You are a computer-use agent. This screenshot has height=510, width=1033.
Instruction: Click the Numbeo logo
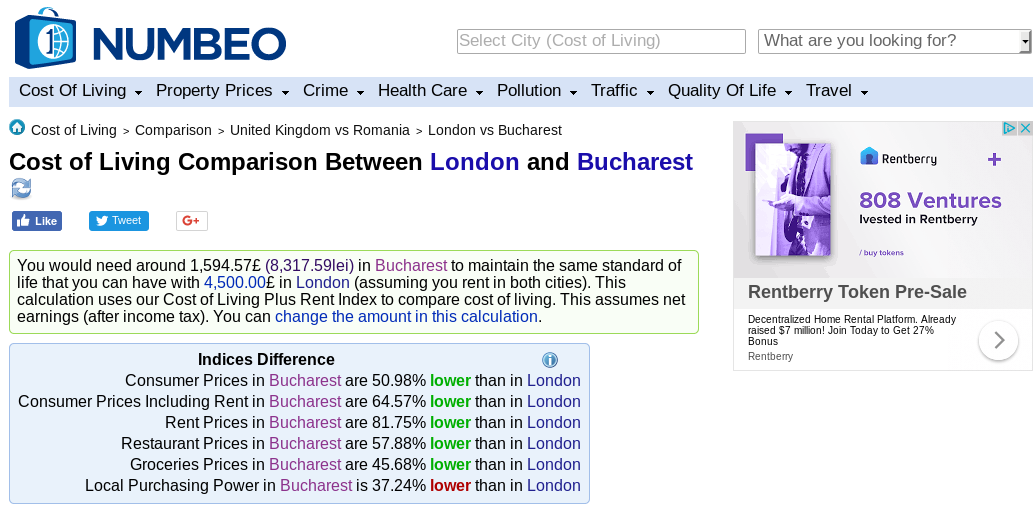[151, 38]
